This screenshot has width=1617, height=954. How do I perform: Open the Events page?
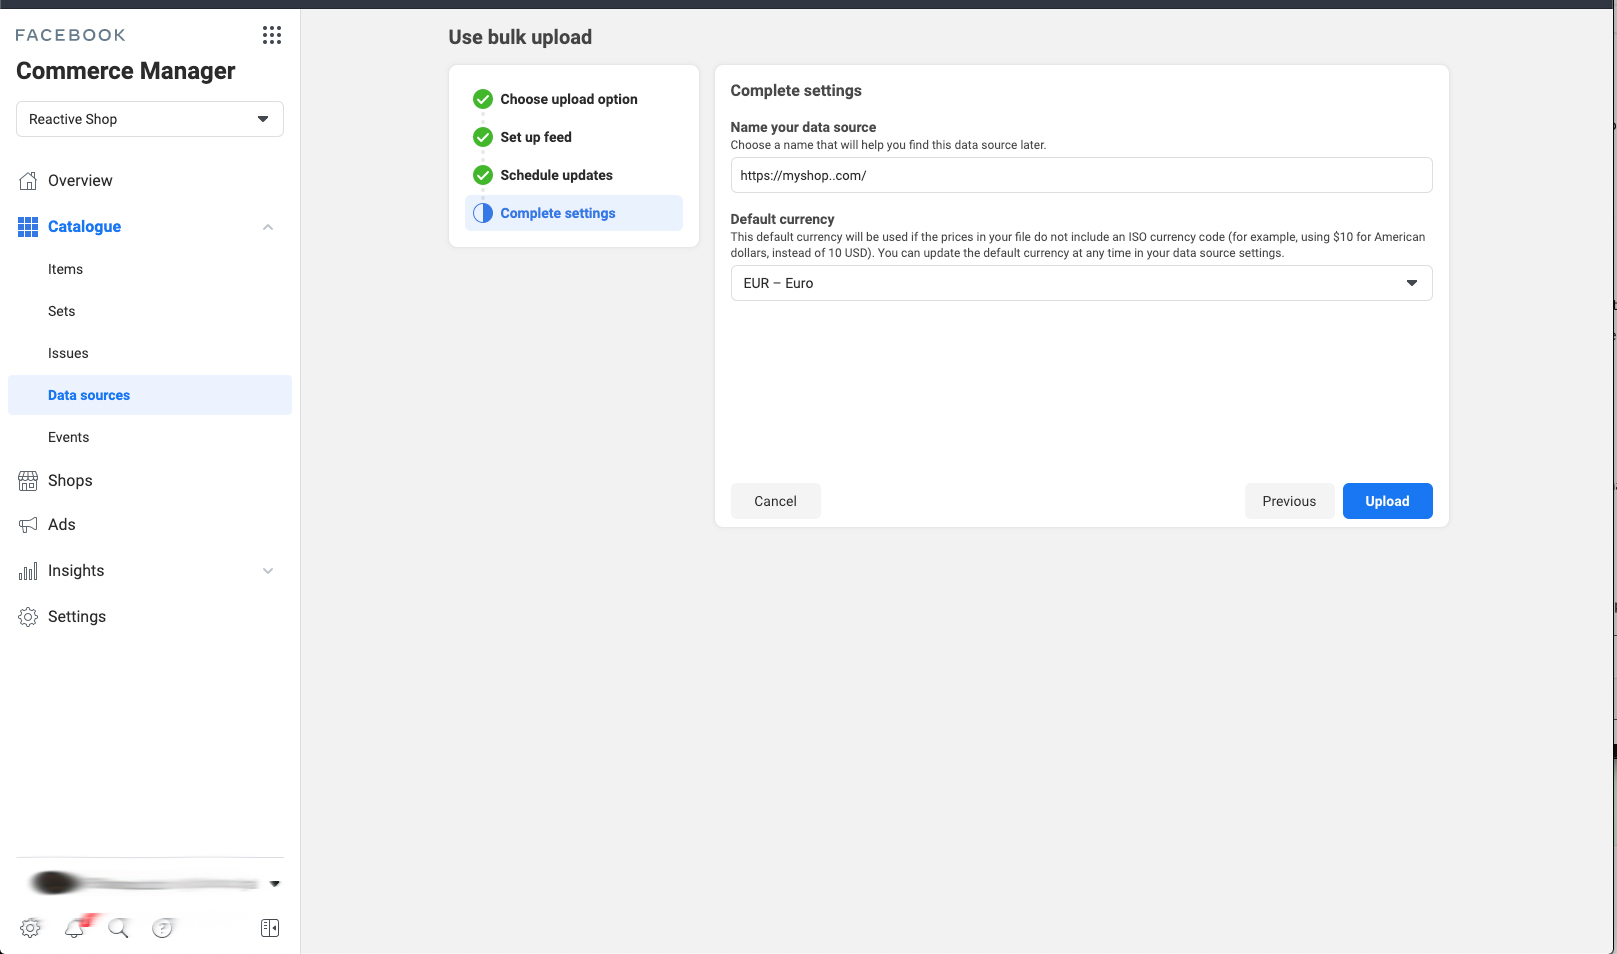(x=68, y=437)
